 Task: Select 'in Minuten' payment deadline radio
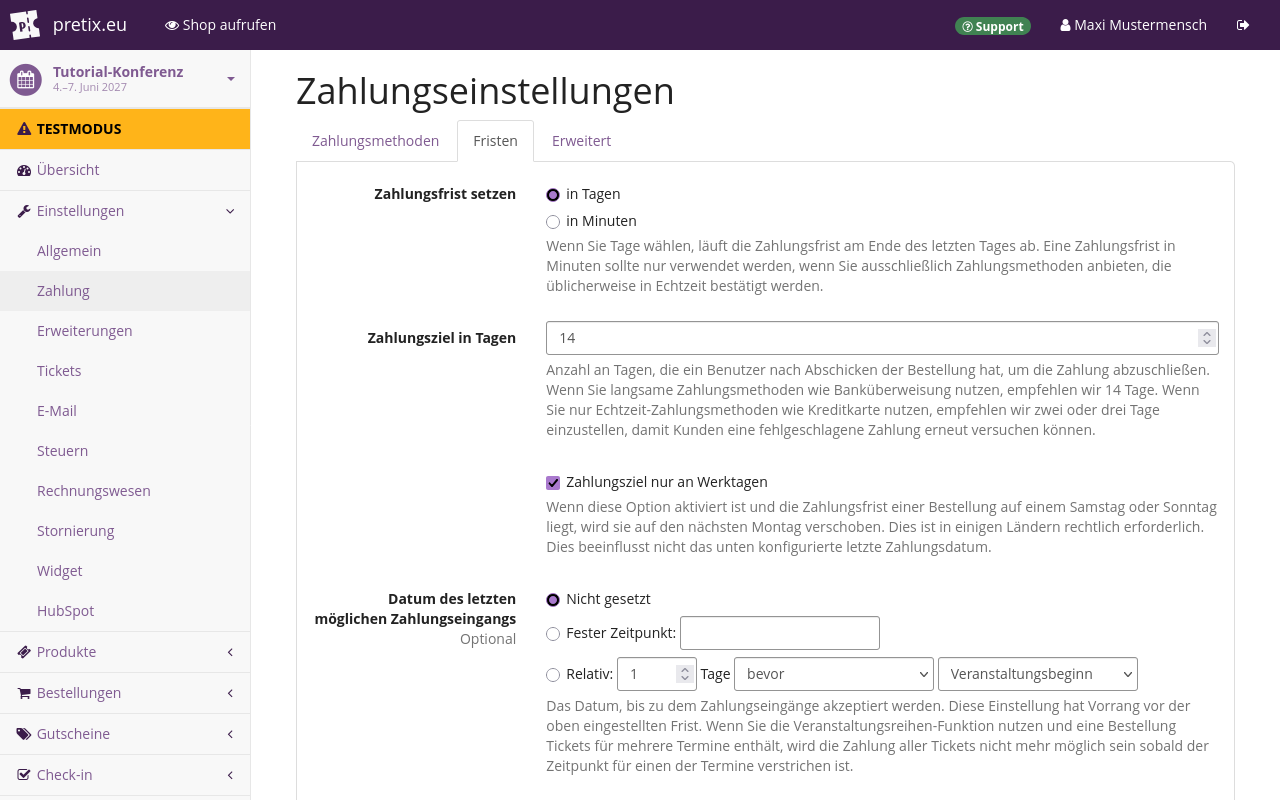point(553,222)
